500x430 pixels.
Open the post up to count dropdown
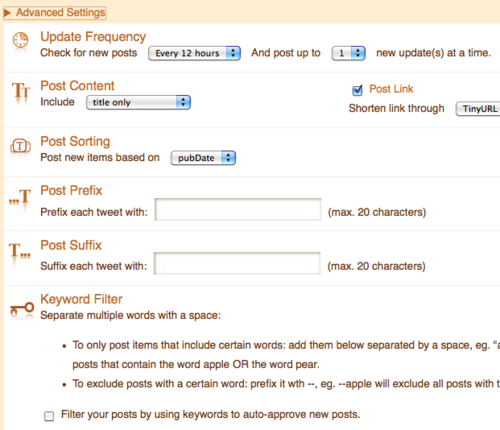pos(348,53)
